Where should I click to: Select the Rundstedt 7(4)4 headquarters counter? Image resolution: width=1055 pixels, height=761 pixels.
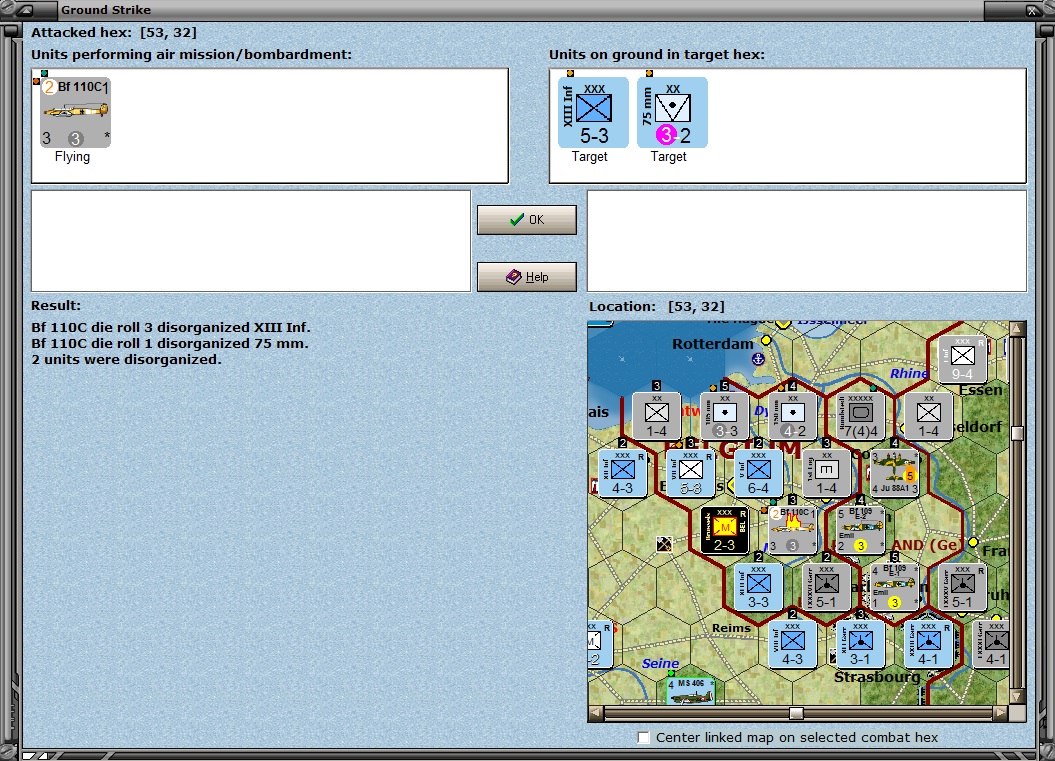tap(861, 416)
